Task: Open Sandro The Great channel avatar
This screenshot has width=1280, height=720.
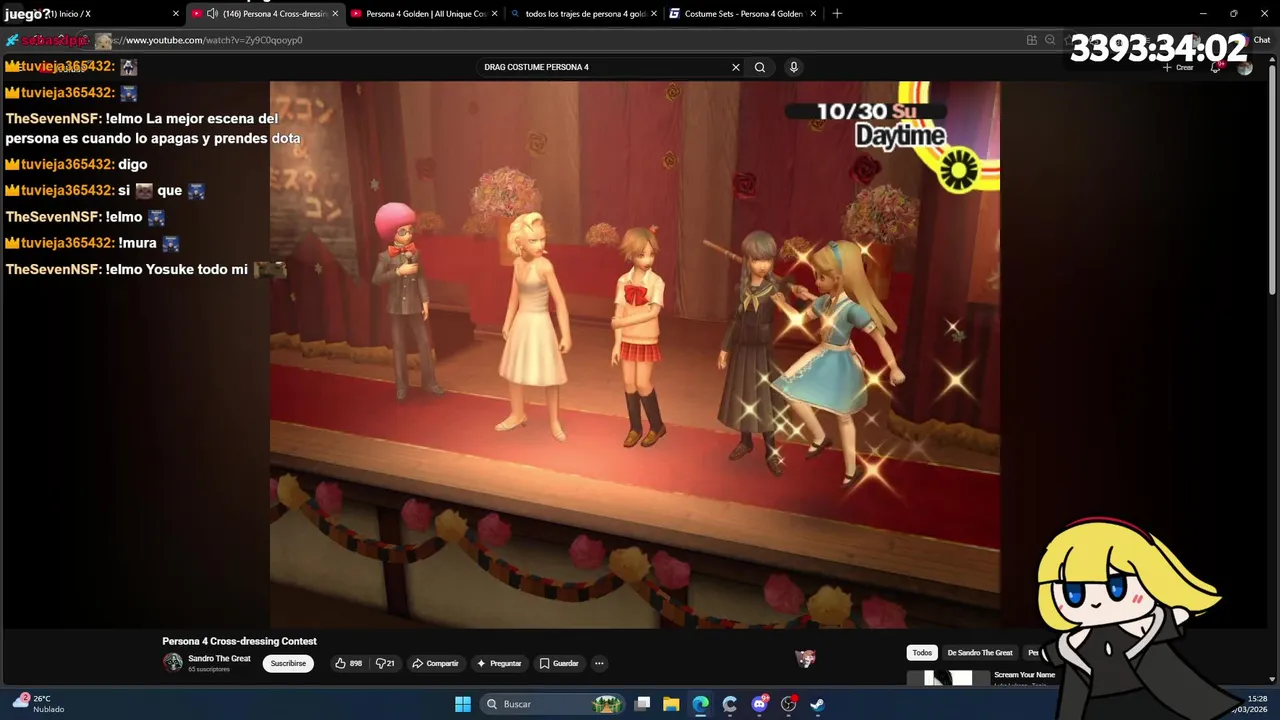Action: click(173, 662)
